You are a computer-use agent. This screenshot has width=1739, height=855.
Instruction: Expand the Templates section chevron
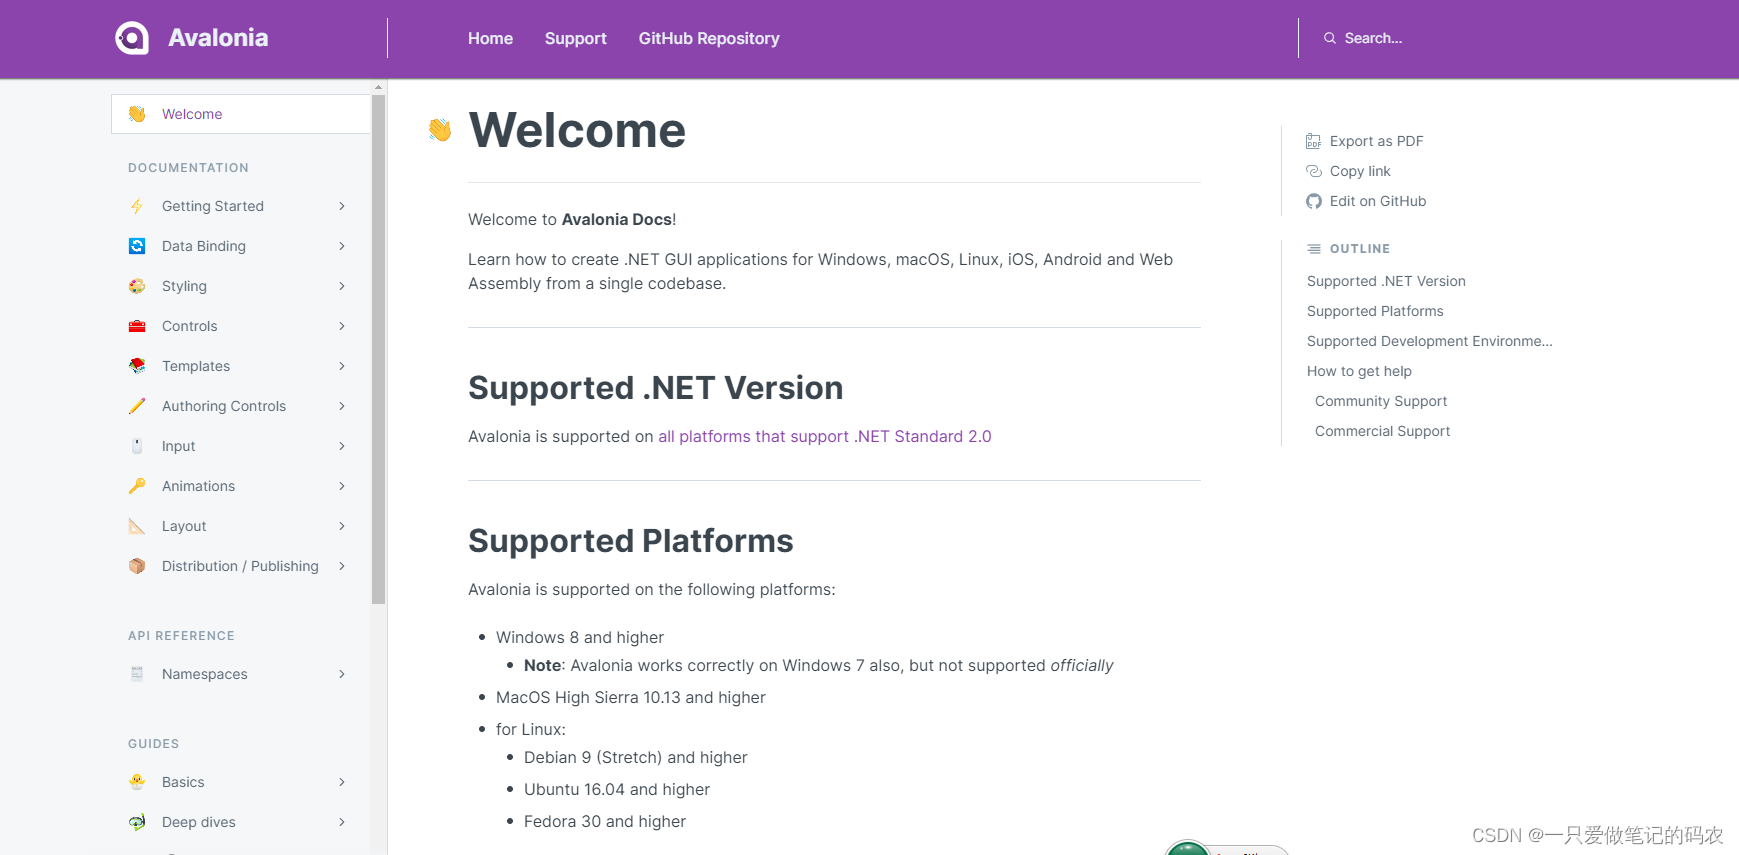coord(342,366)
